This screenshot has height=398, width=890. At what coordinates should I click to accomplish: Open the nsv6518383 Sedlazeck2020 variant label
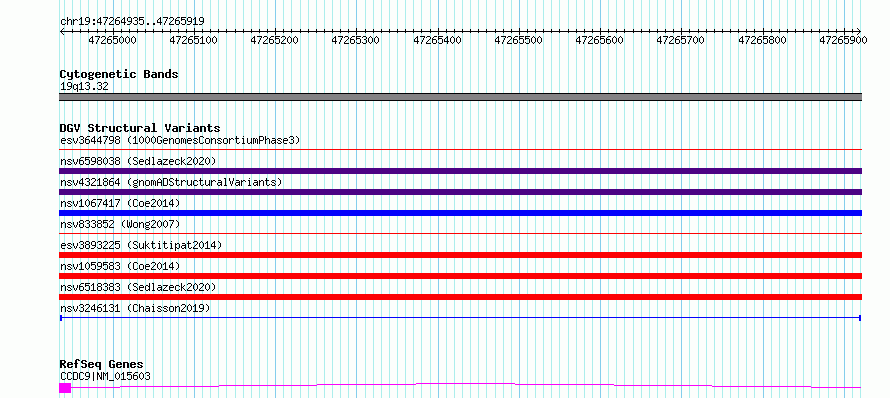pyautogui.click(x=138, y=287)
